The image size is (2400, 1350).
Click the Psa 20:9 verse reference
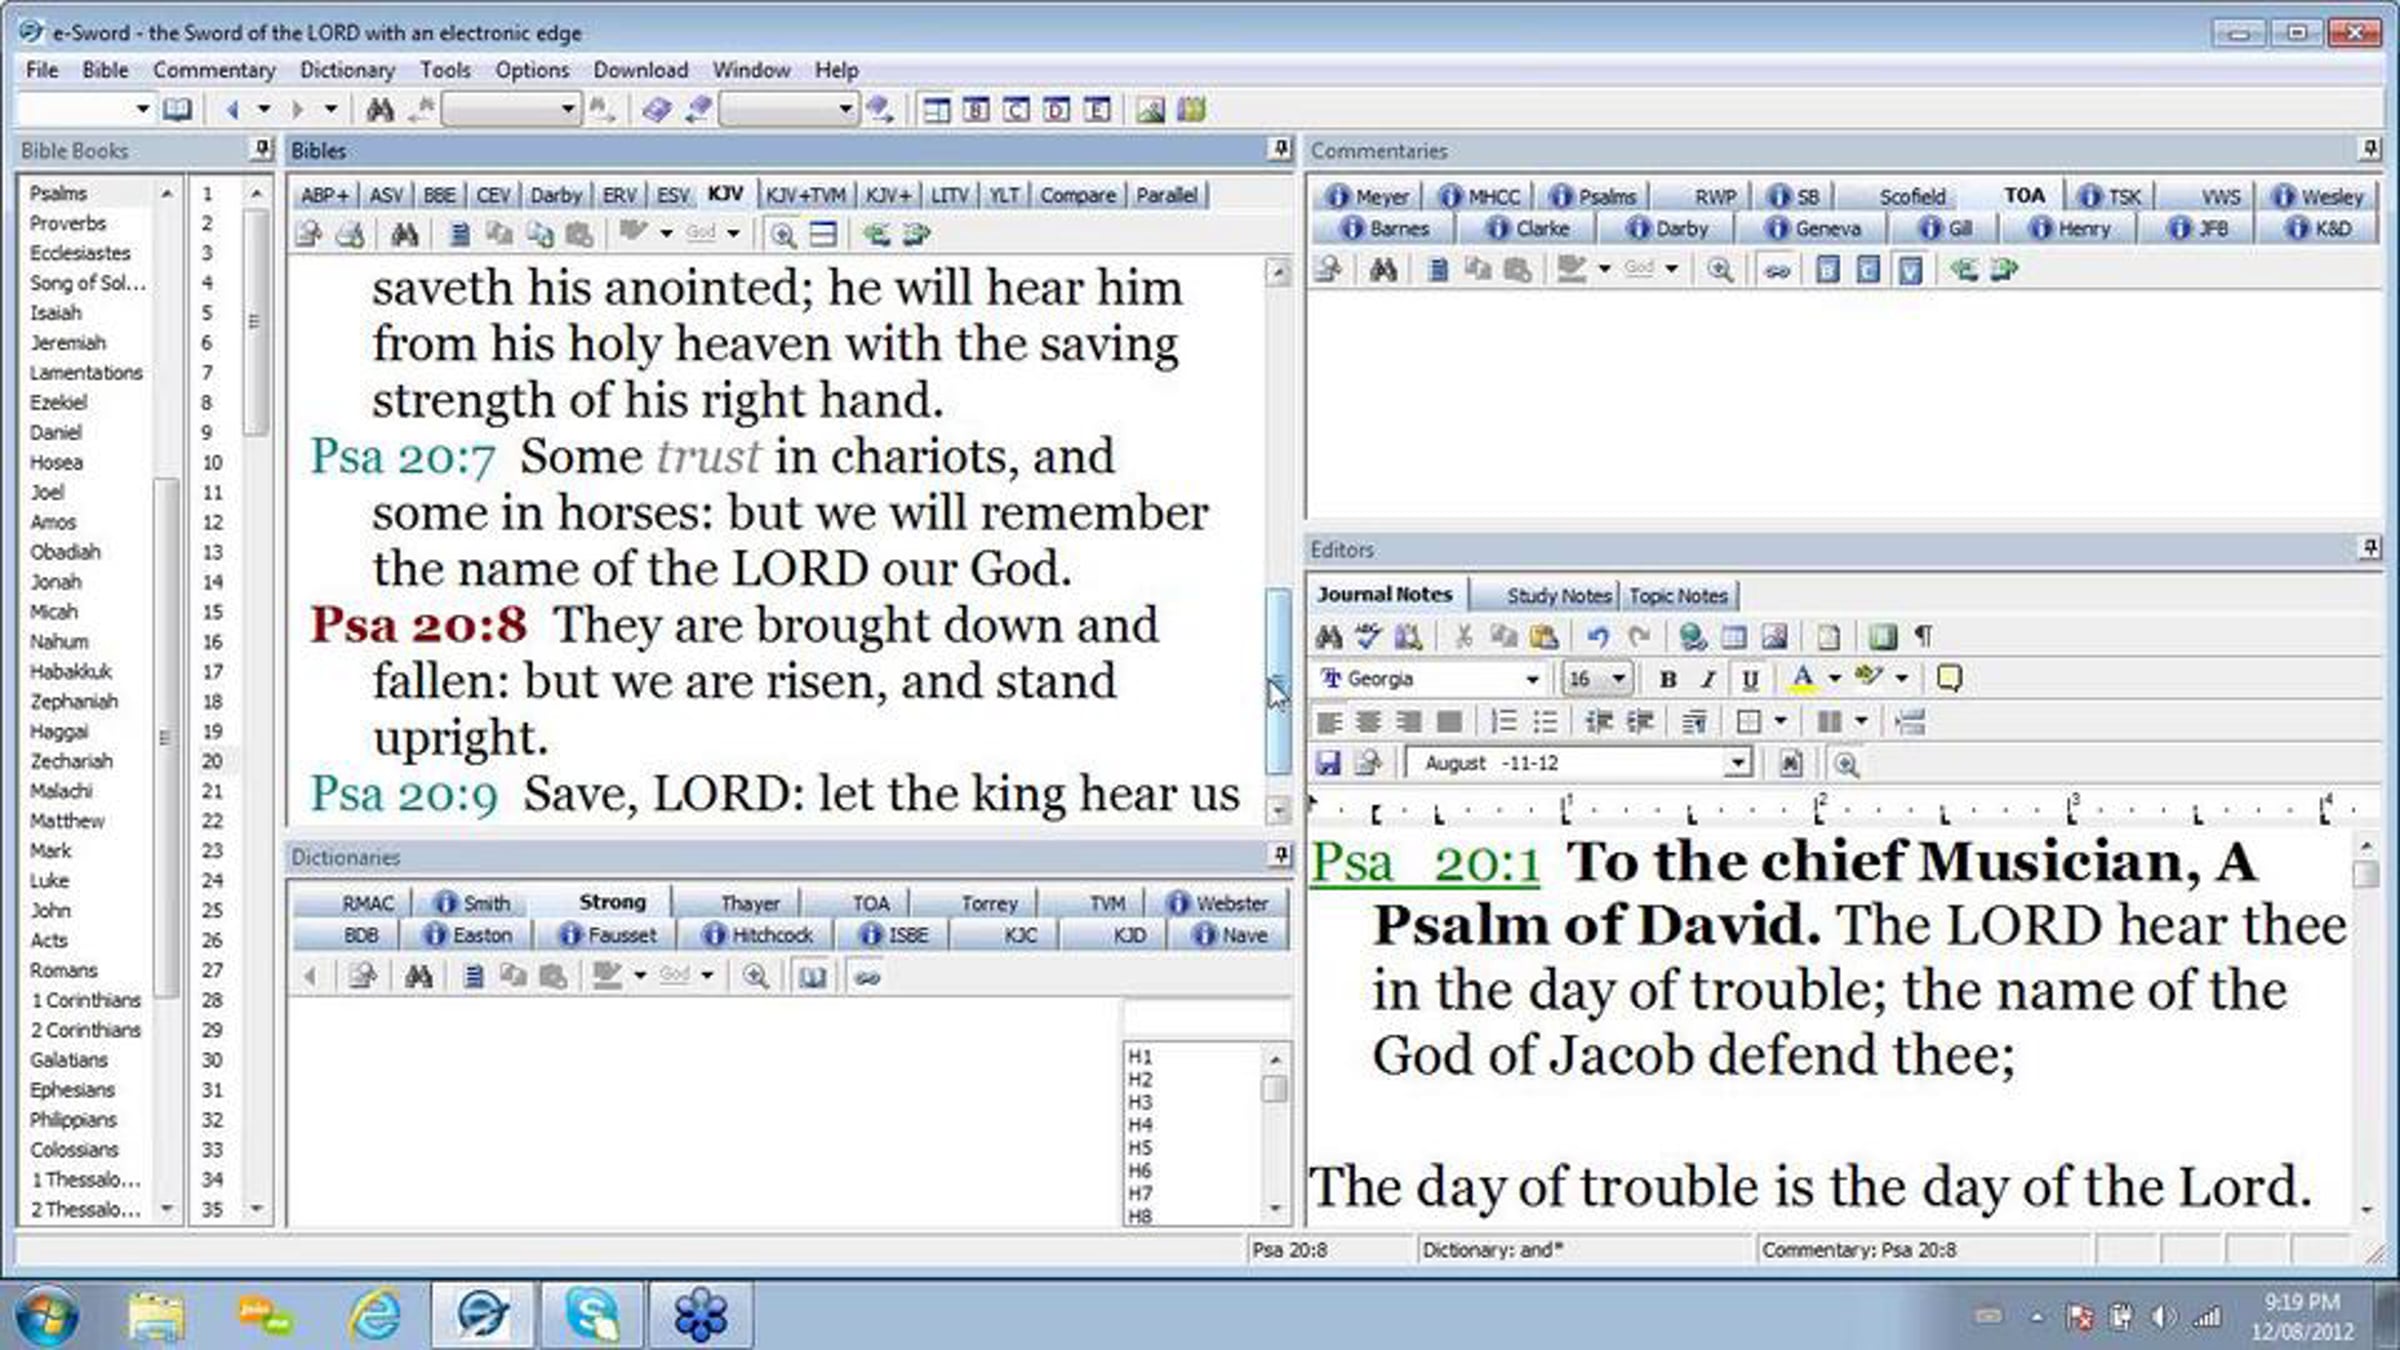pos(404,795)
